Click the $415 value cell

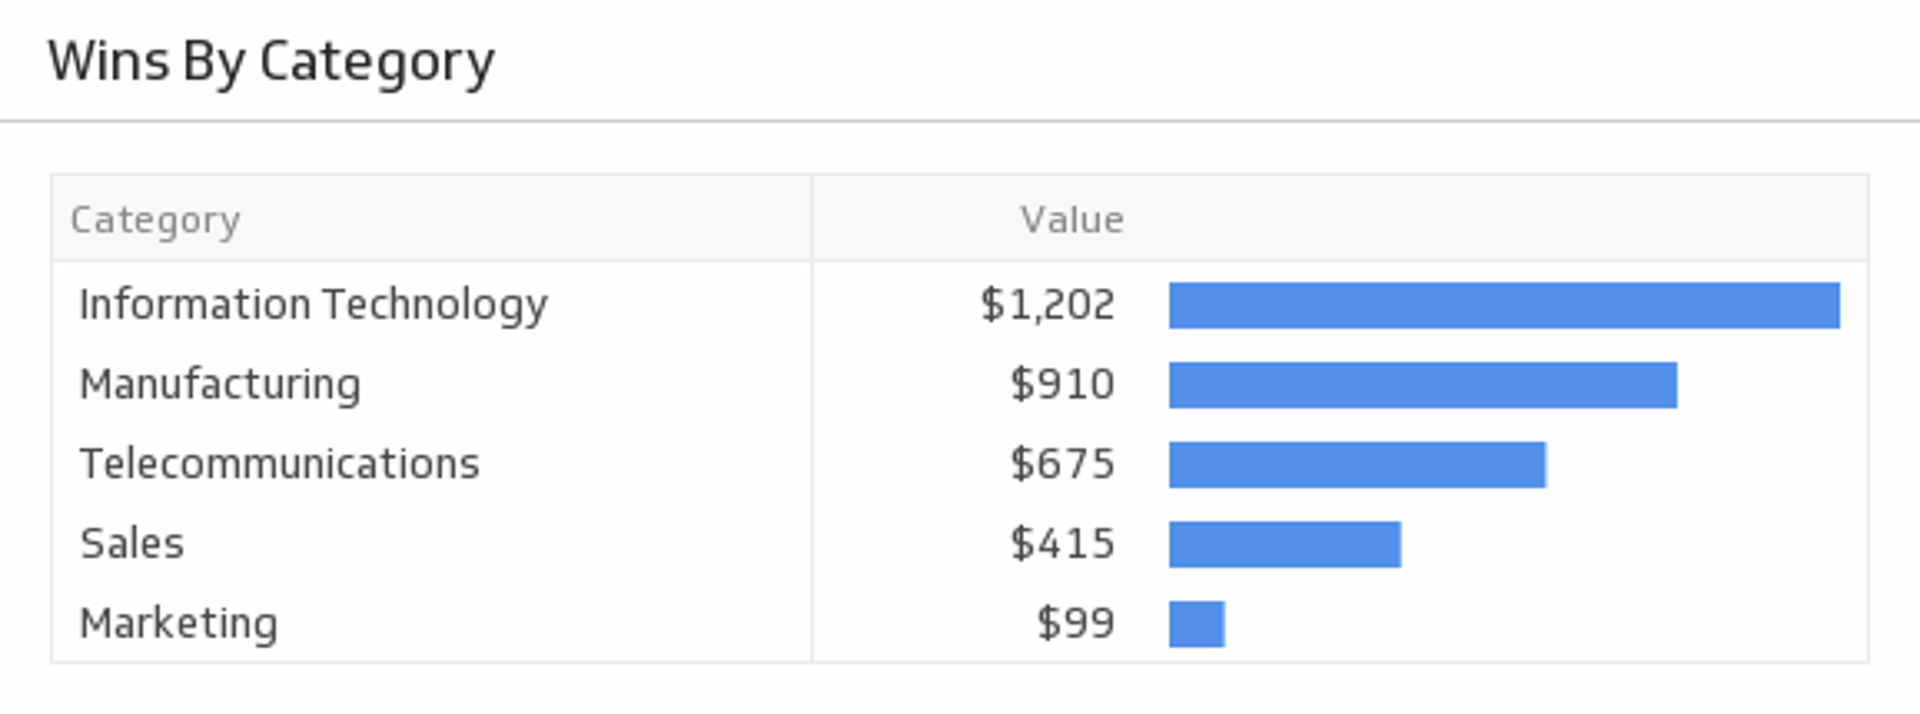click(1062, 544)
